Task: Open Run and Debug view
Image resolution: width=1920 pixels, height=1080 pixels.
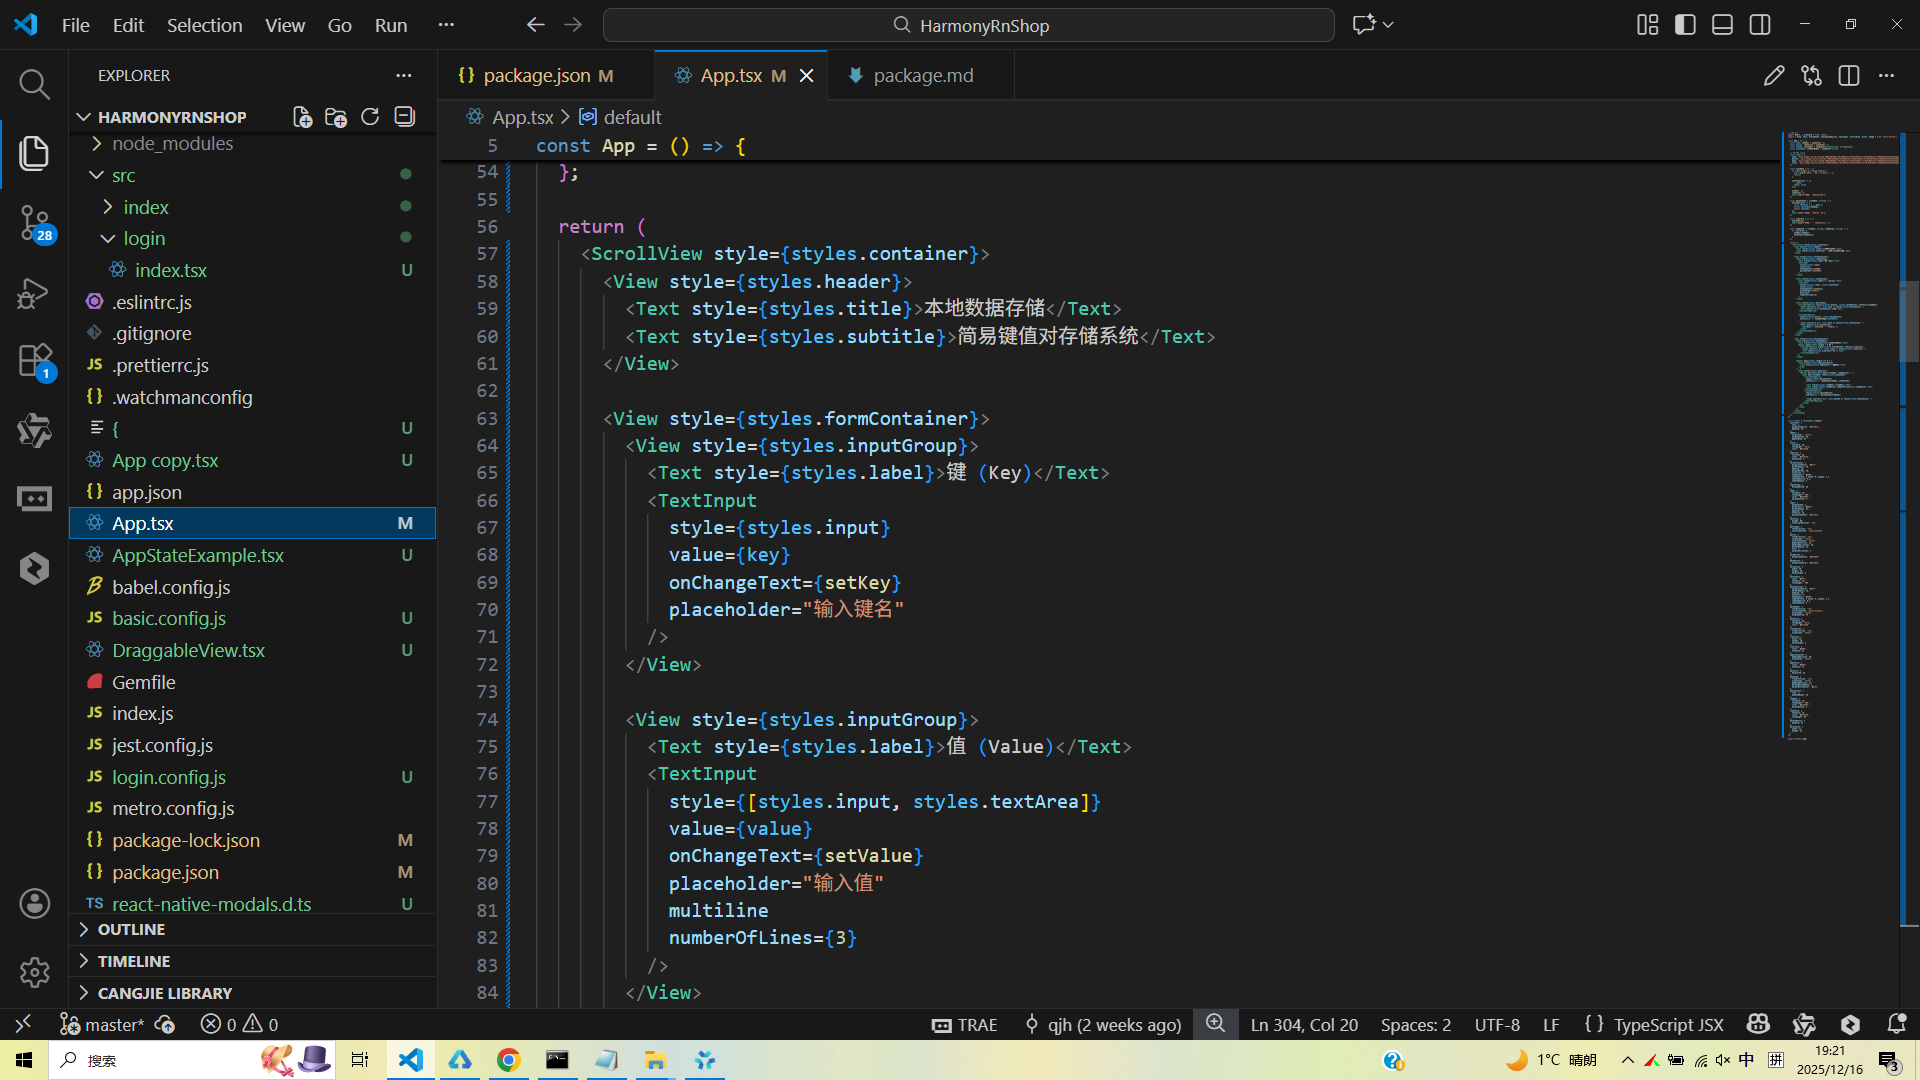Action: [34, 293]
